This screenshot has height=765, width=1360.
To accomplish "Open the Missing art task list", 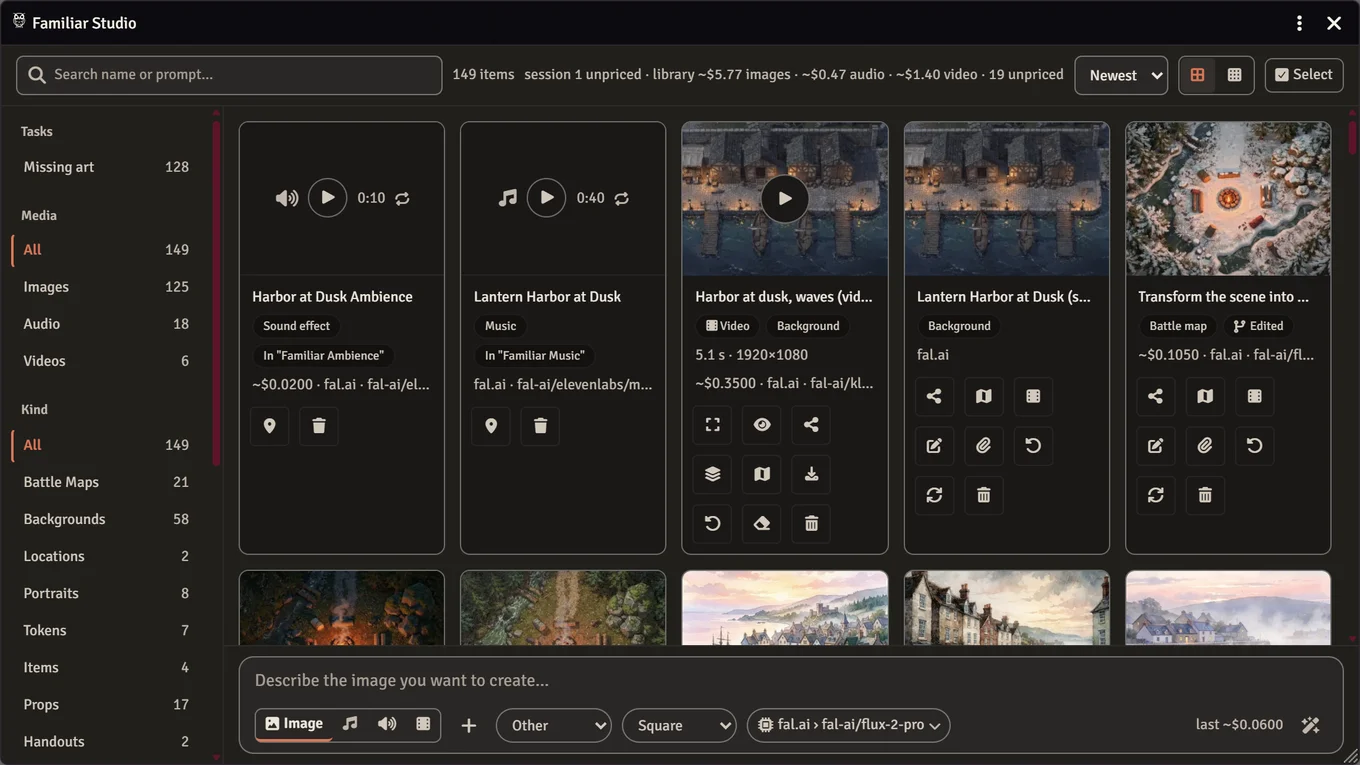I will (x=106, y=167).
